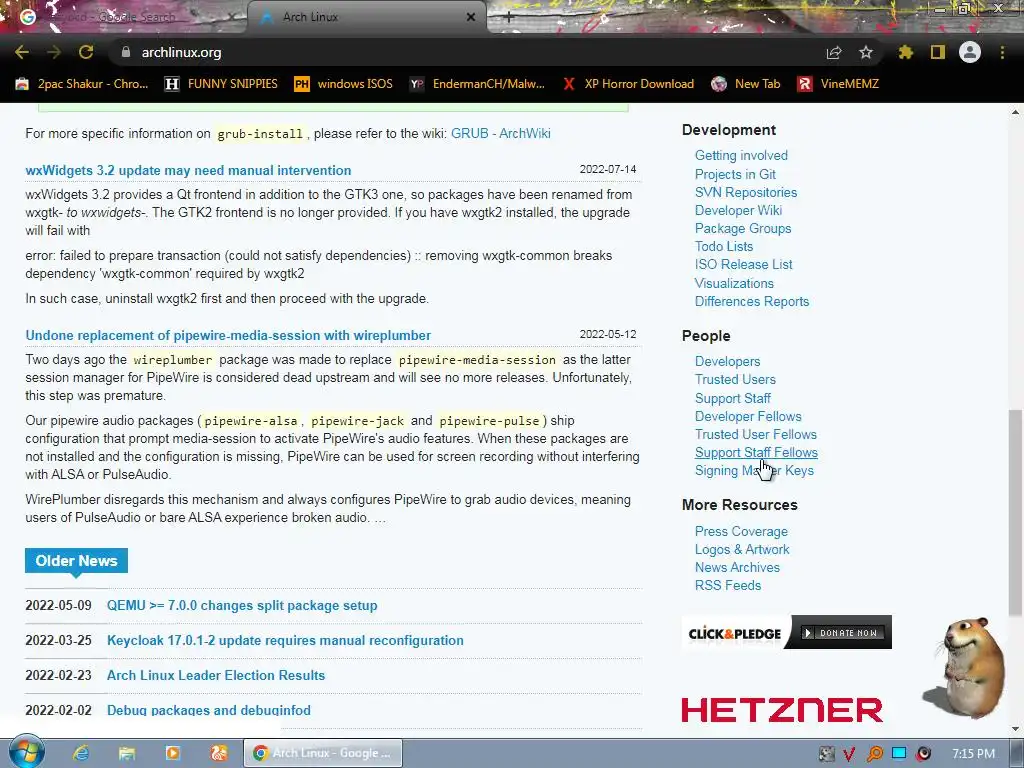This screenshot has height=768, width=1024.
Task: Launch Internet Explorer from the taskbar
Action: (81, 753)
